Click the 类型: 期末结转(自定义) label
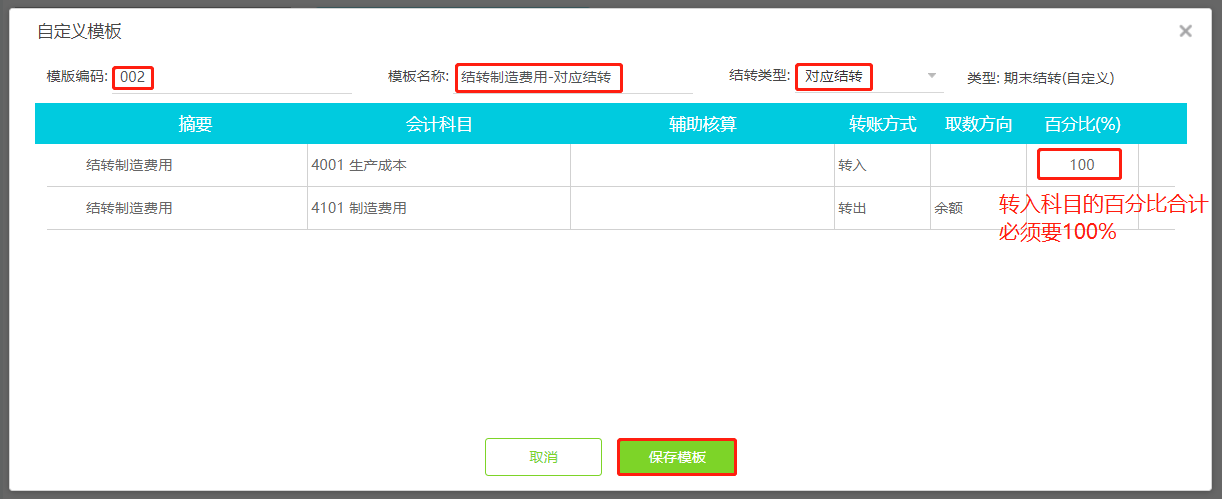 1040,78
